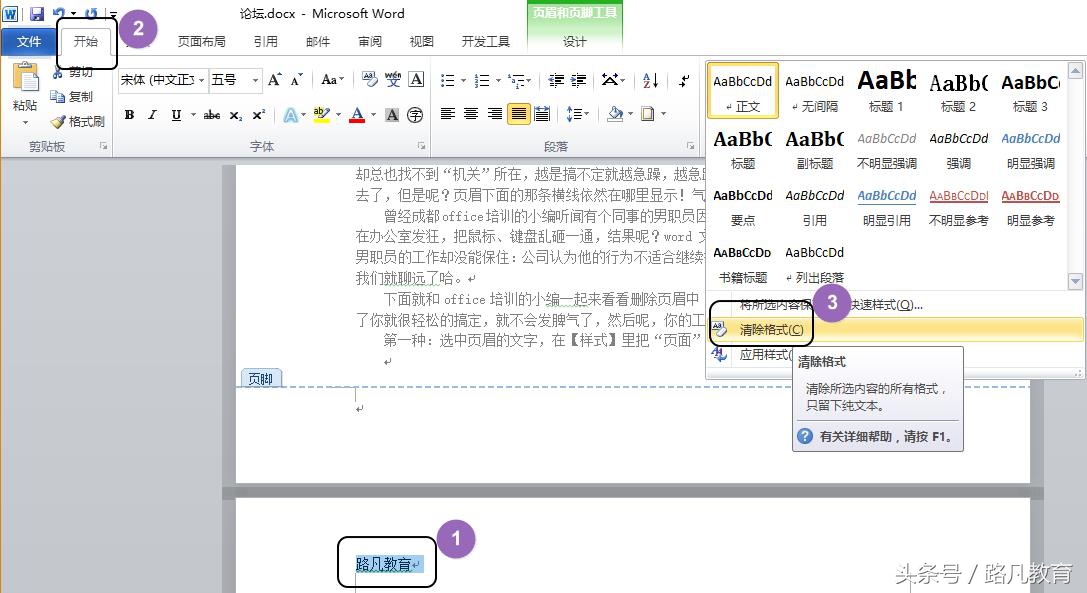
Task: Toggle Bold formatting
Action: [x=129, y=114]
